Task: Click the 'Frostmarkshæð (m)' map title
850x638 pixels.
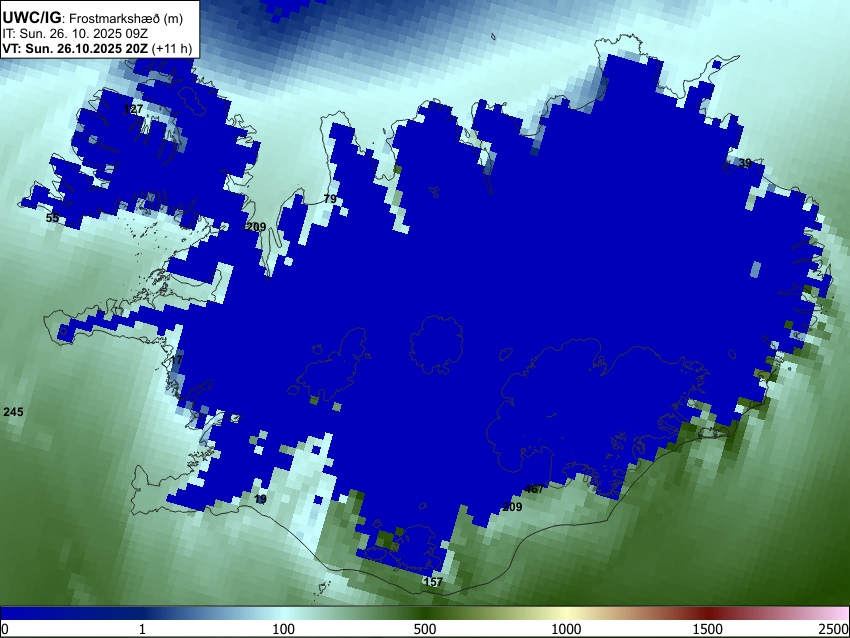Action: point(126,19)
